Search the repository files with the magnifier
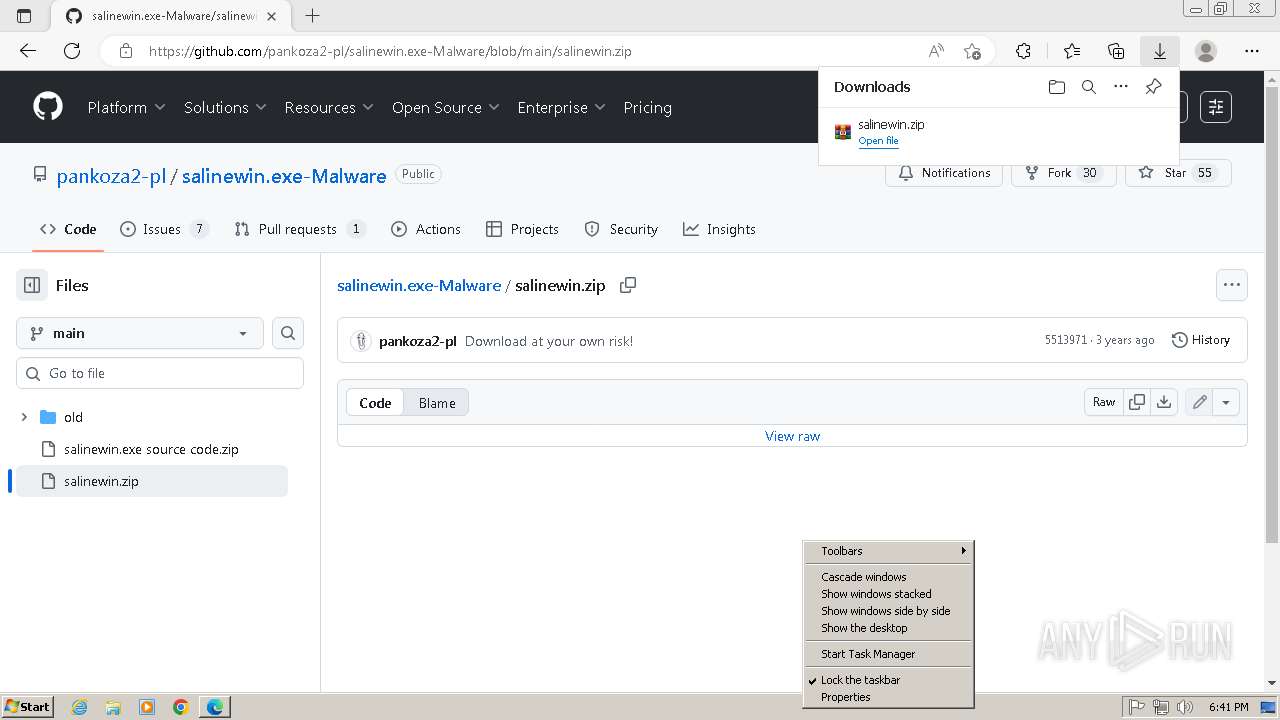Screen dimensions: 1280x720 [288, 333]
